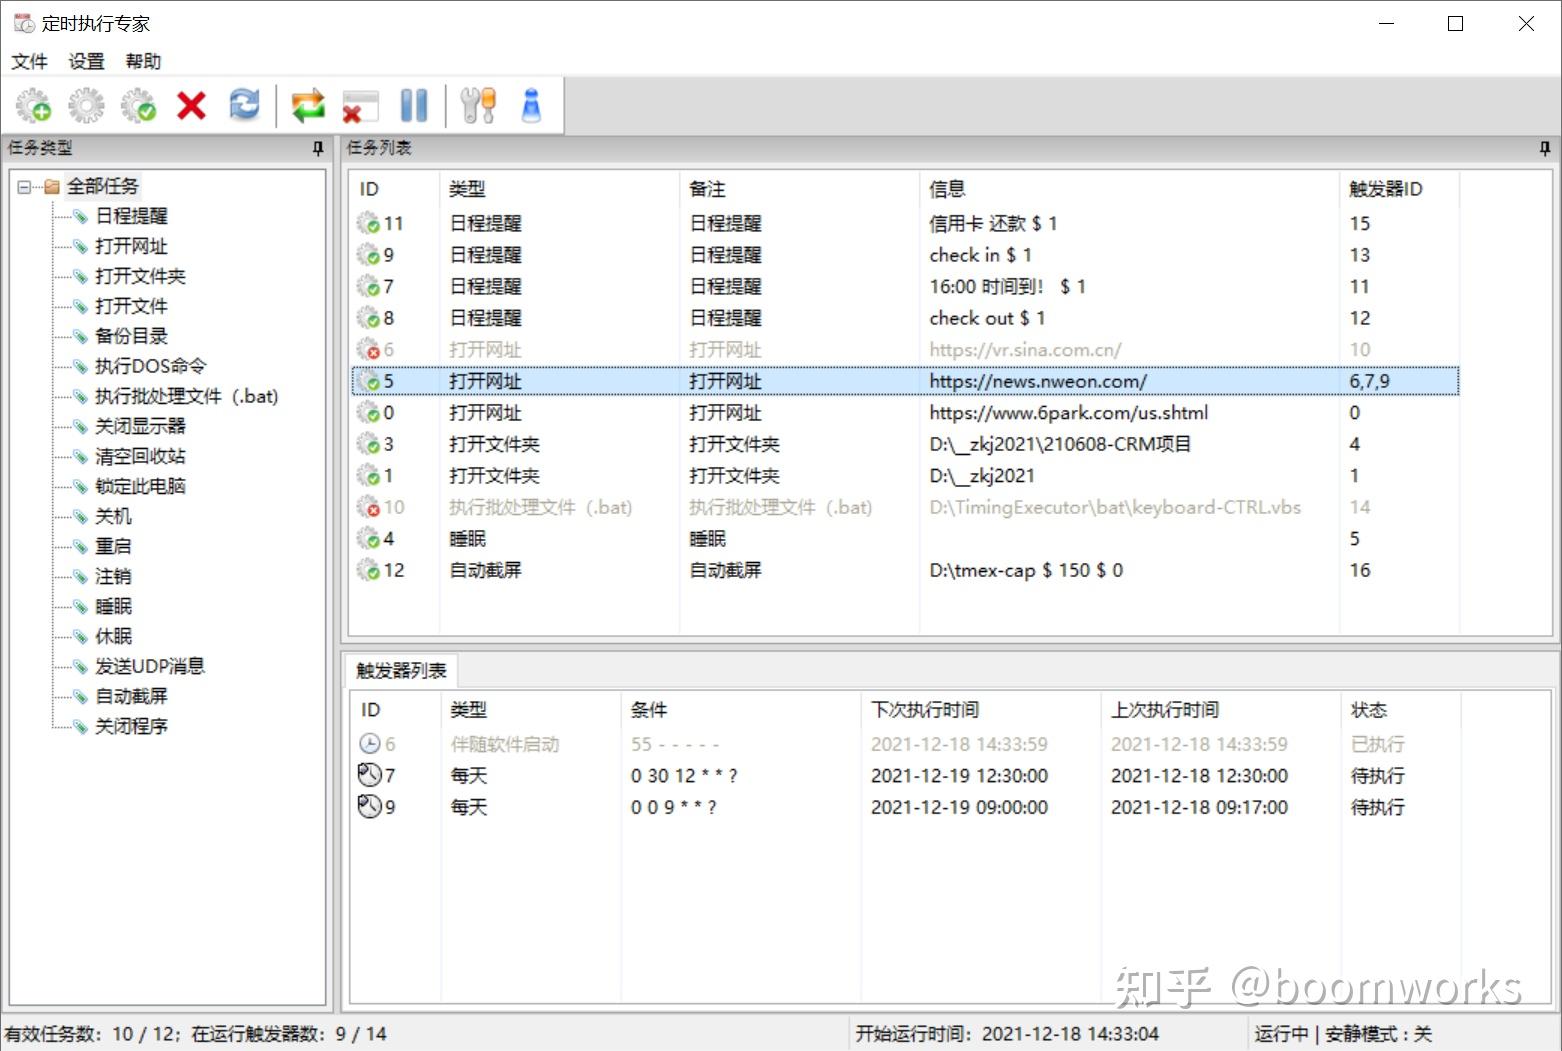Click the add new task gear icon
The height and width of the screenshot is (1051, 1562).
pos(34,105)
